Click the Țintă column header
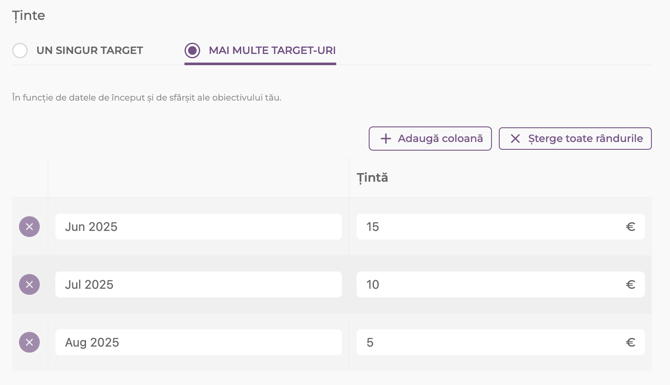The image size is (670, 385). [373, 178]
